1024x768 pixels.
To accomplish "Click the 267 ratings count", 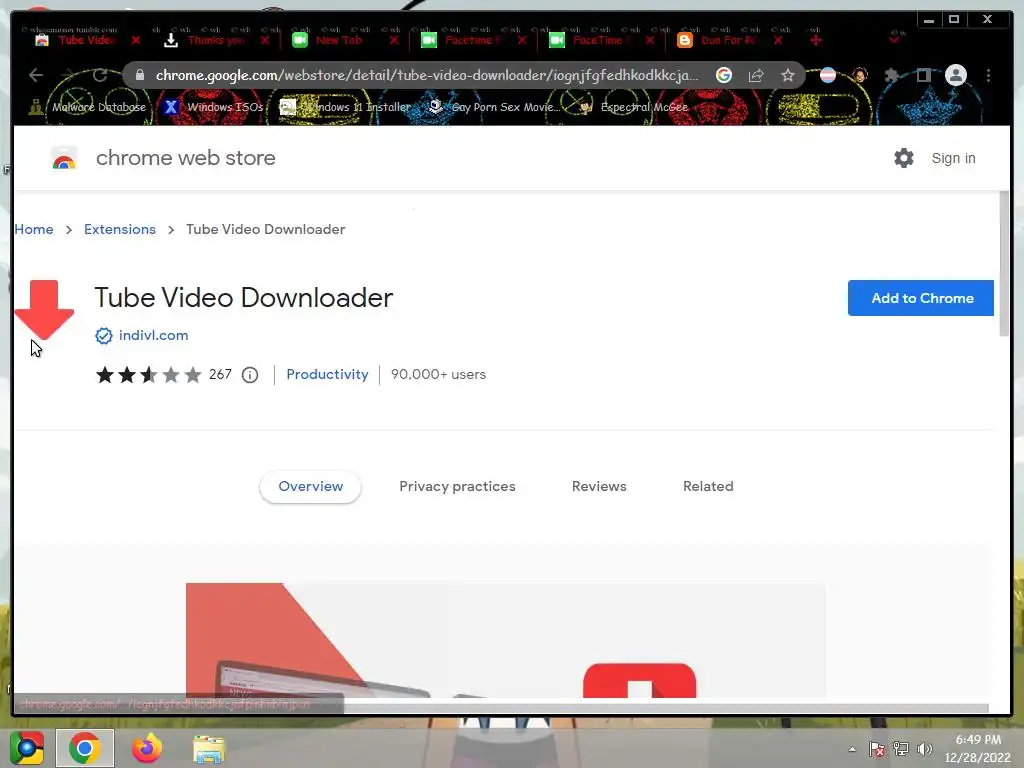I will [x=220, y=374].
